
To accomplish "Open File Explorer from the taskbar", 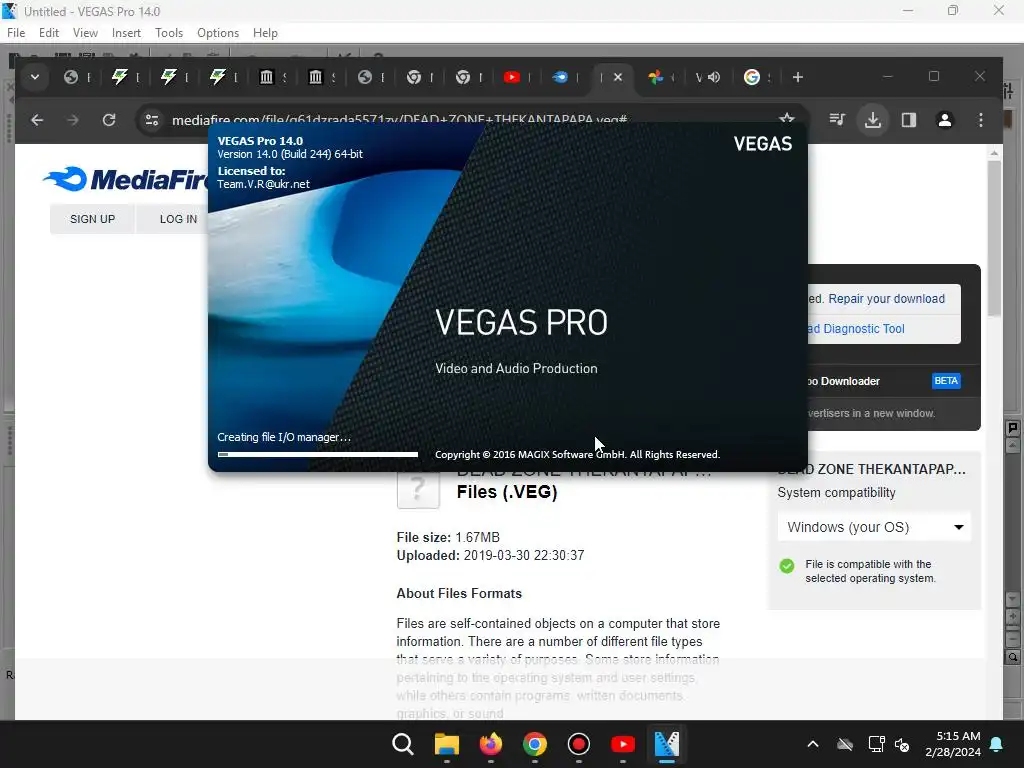I will pyautogui.click(x=447, y=744).
